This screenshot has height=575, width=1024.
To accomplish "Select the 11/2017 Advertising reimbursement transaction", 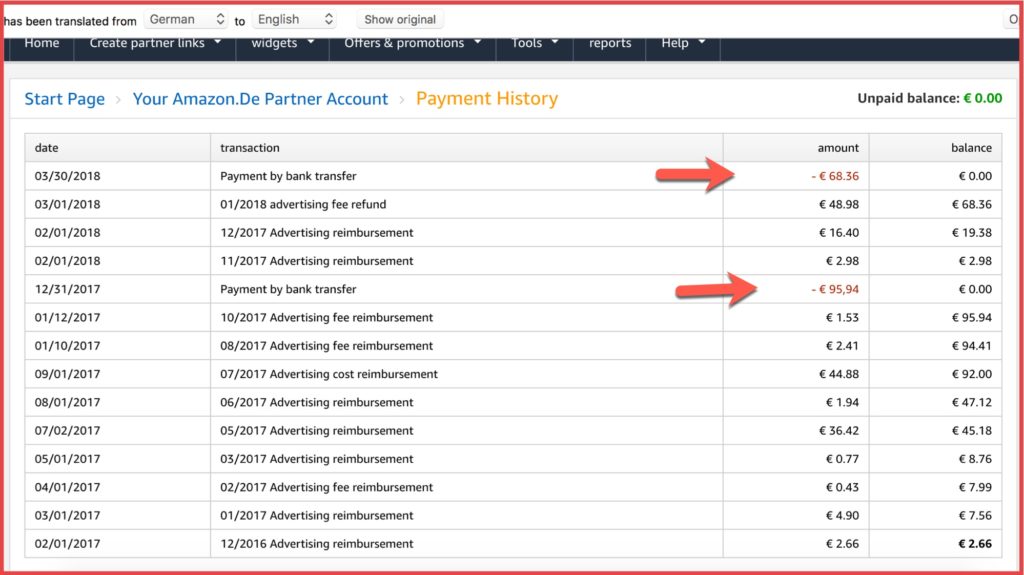I will click(466, 261).
